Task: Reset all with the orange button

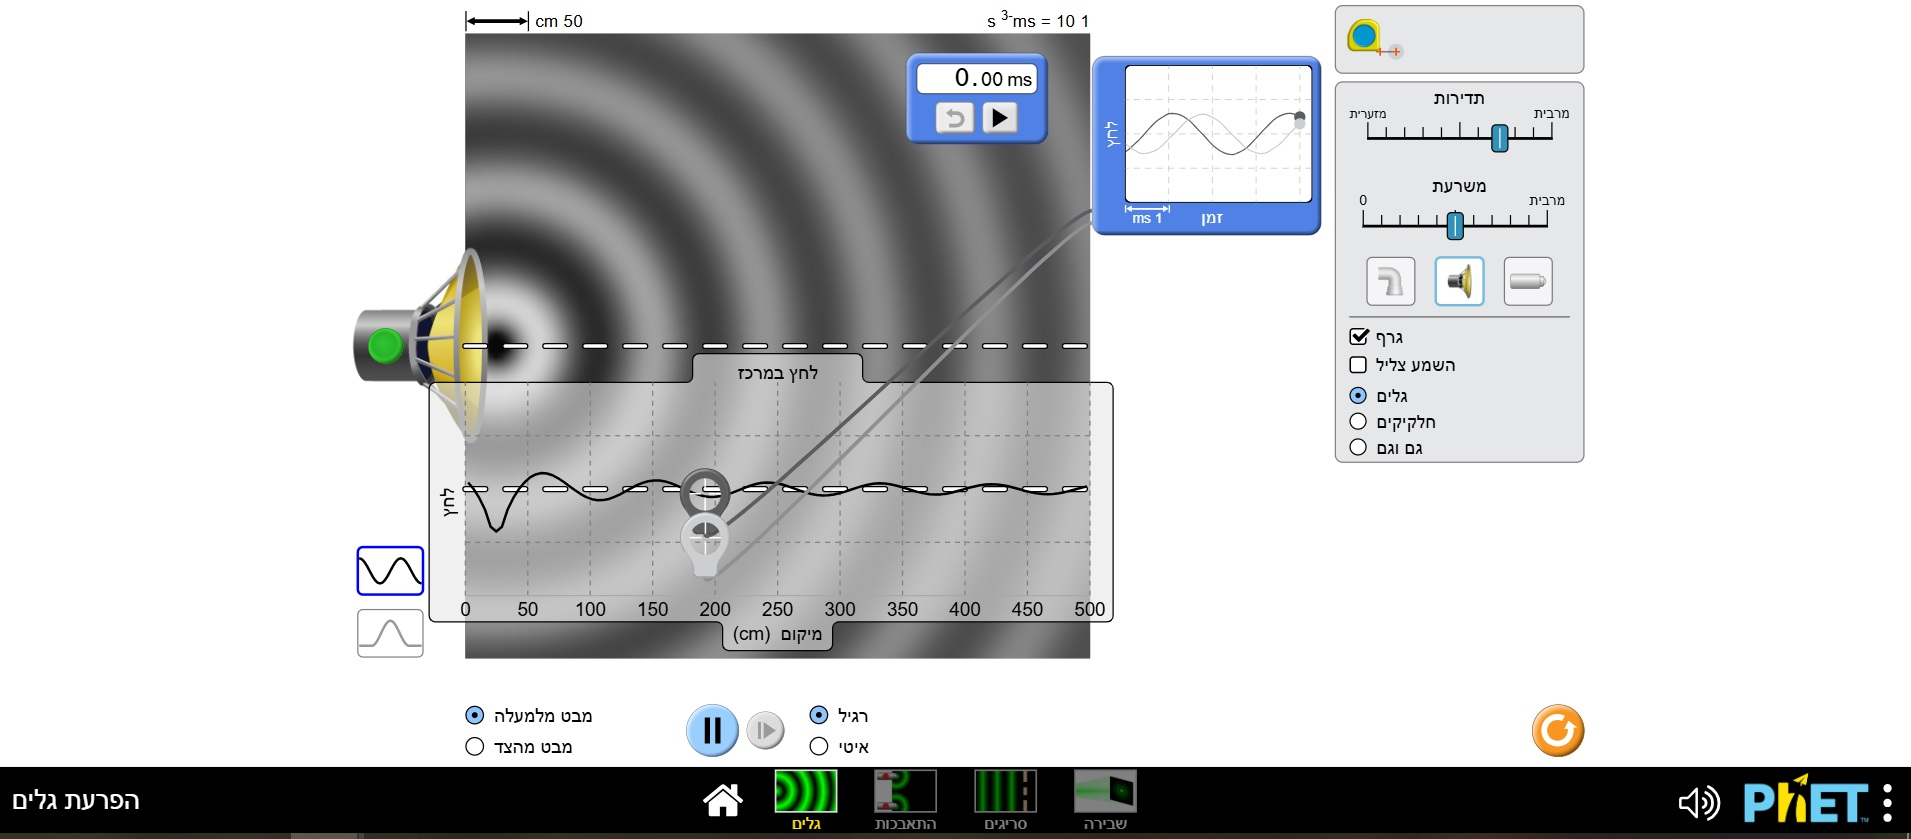Action: tap(1557, 731)
